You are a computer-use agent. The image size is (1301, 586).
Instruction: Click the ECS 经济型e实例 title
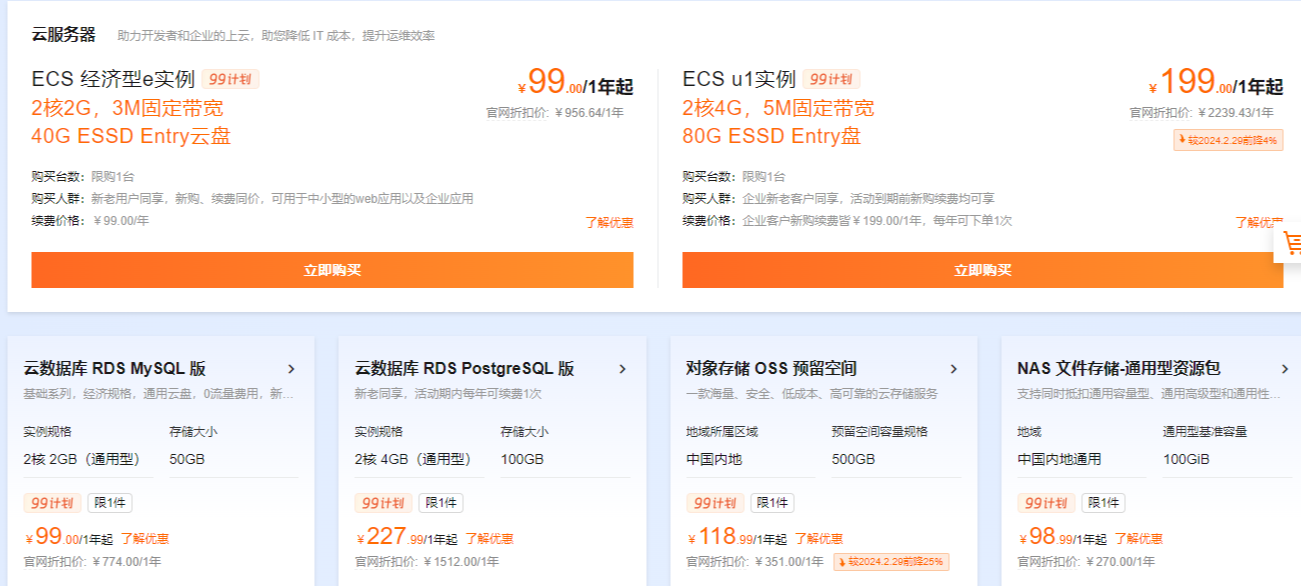tap(113, 80)
